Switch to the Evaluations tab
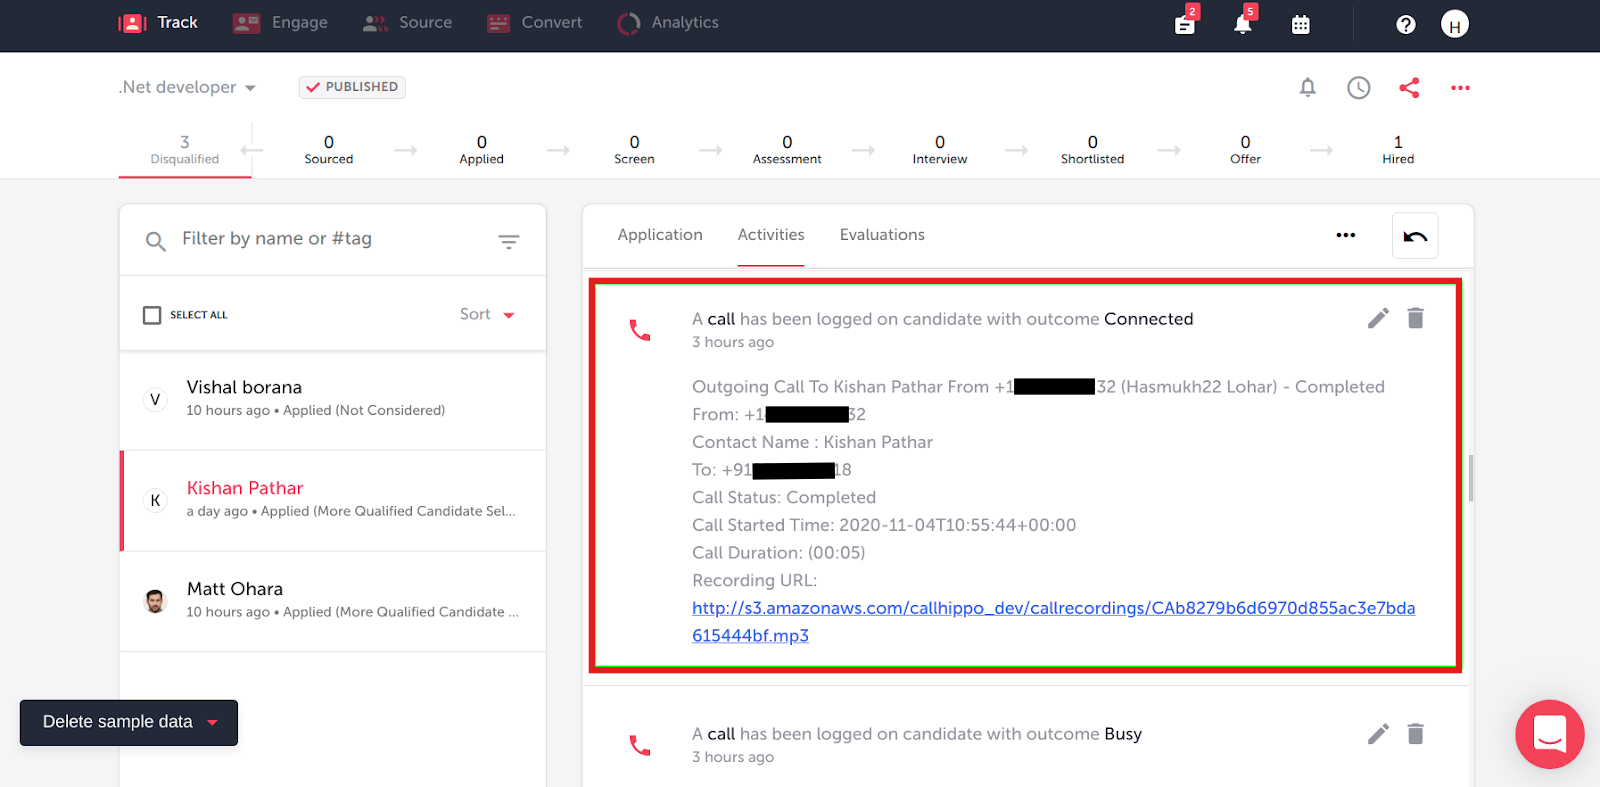This screenshot has width=1600, height=787. (x=882, y=235)
